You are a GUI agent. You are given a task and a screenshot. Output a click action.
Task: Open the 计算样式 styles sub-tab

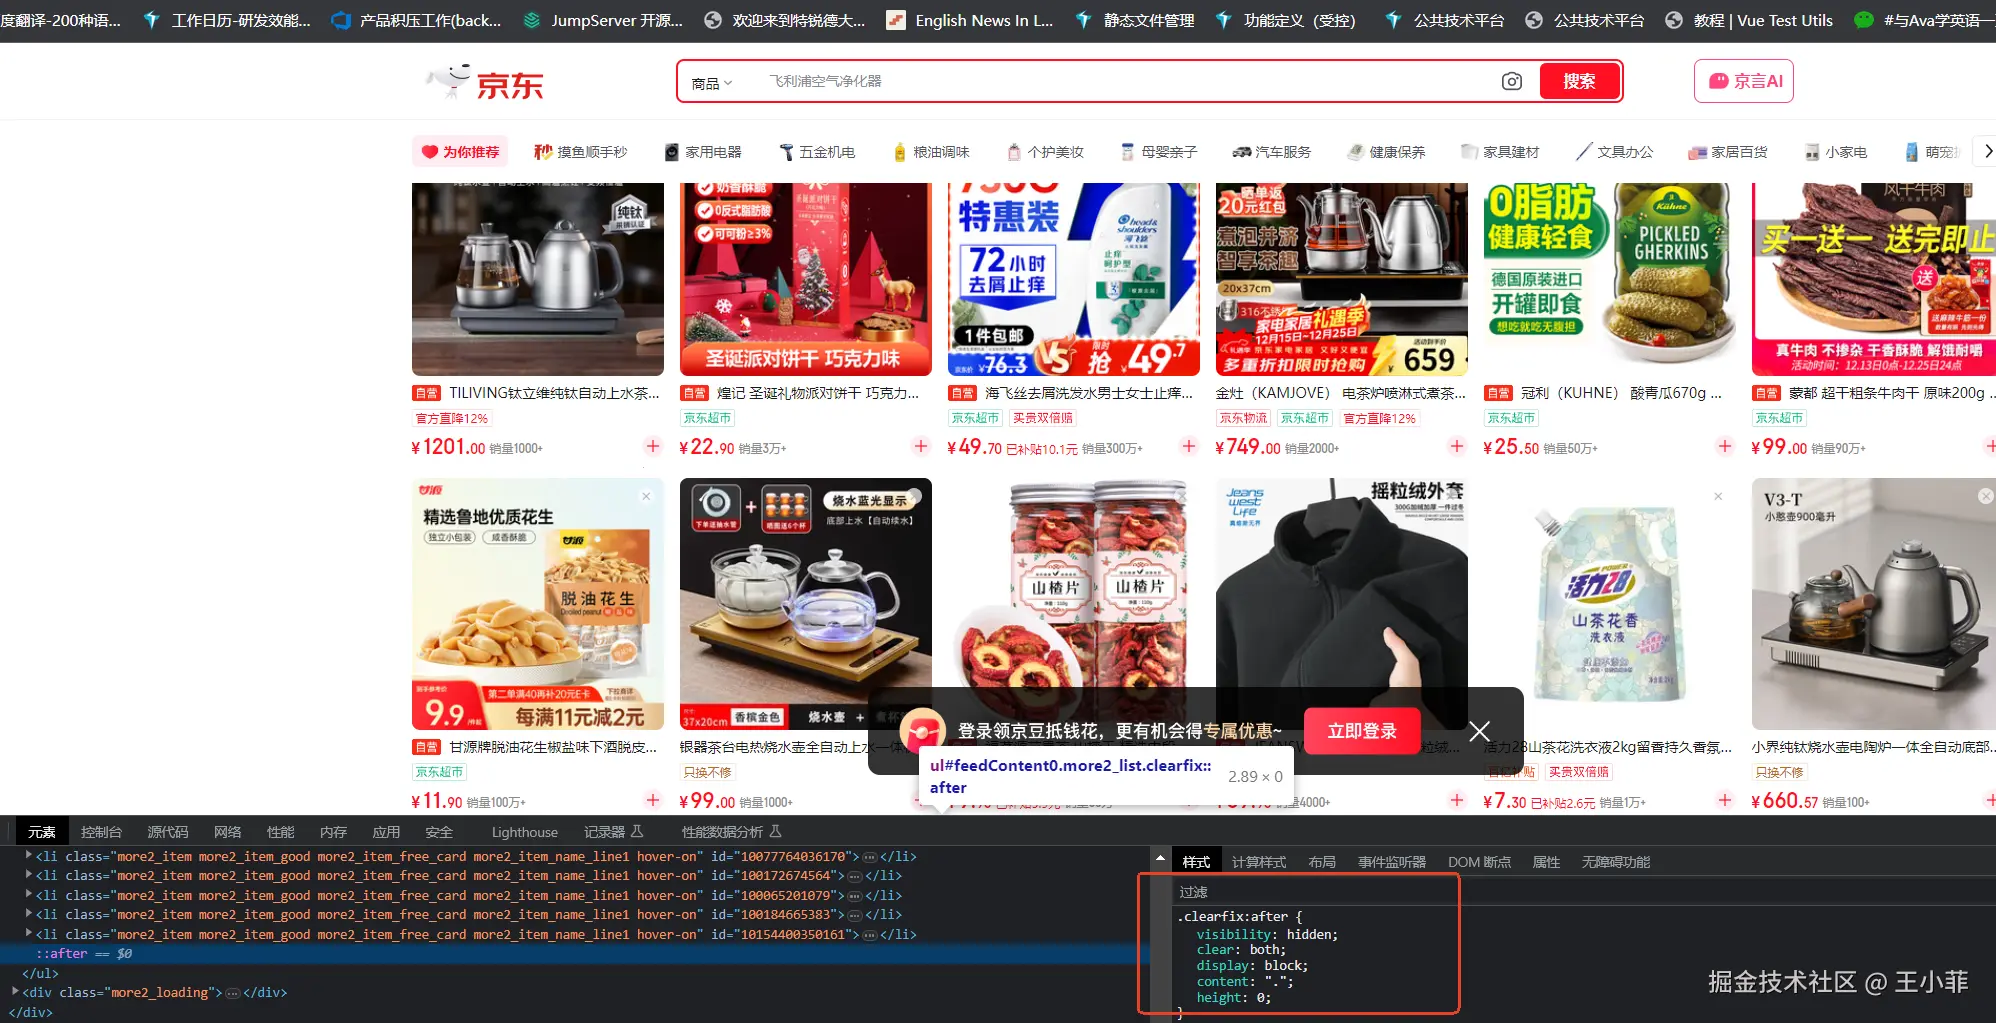1259,862
